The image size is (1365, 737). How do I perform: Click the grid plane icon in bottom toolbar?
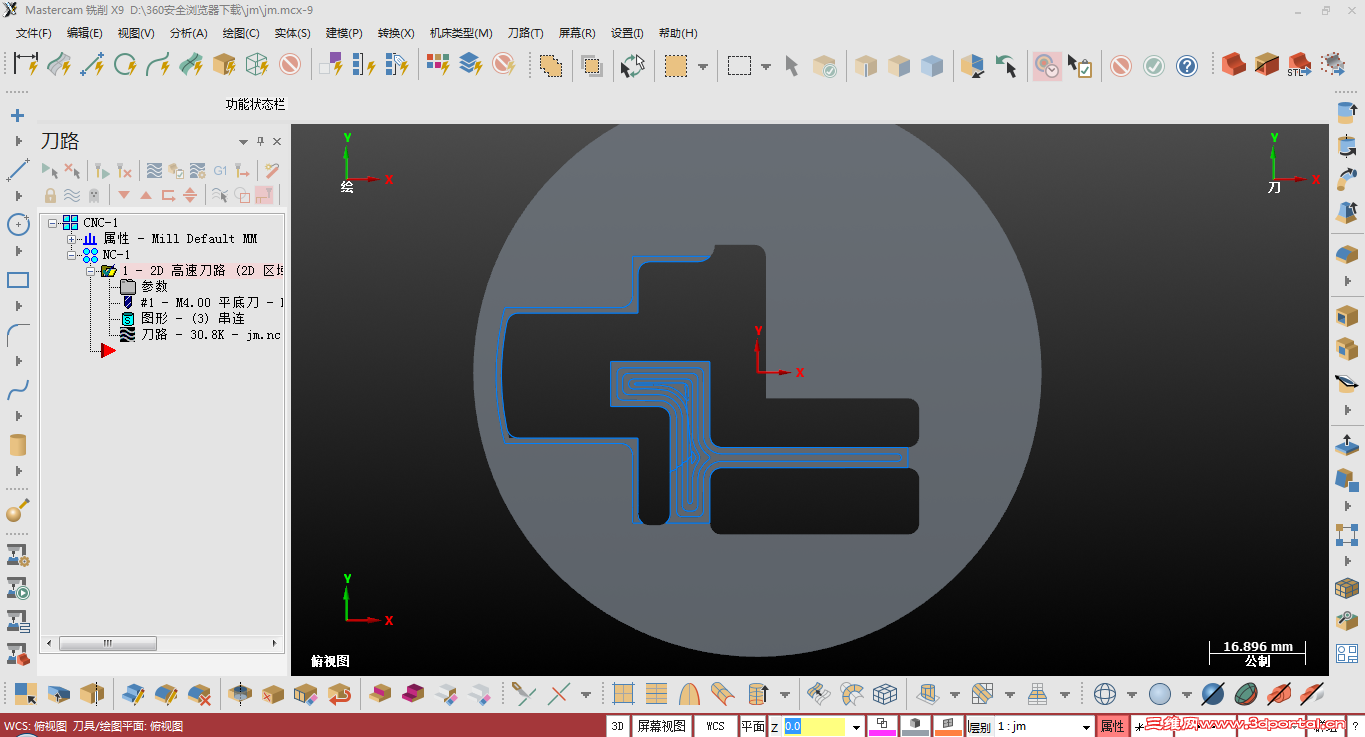pyautogui.click(x=624, y=694)
